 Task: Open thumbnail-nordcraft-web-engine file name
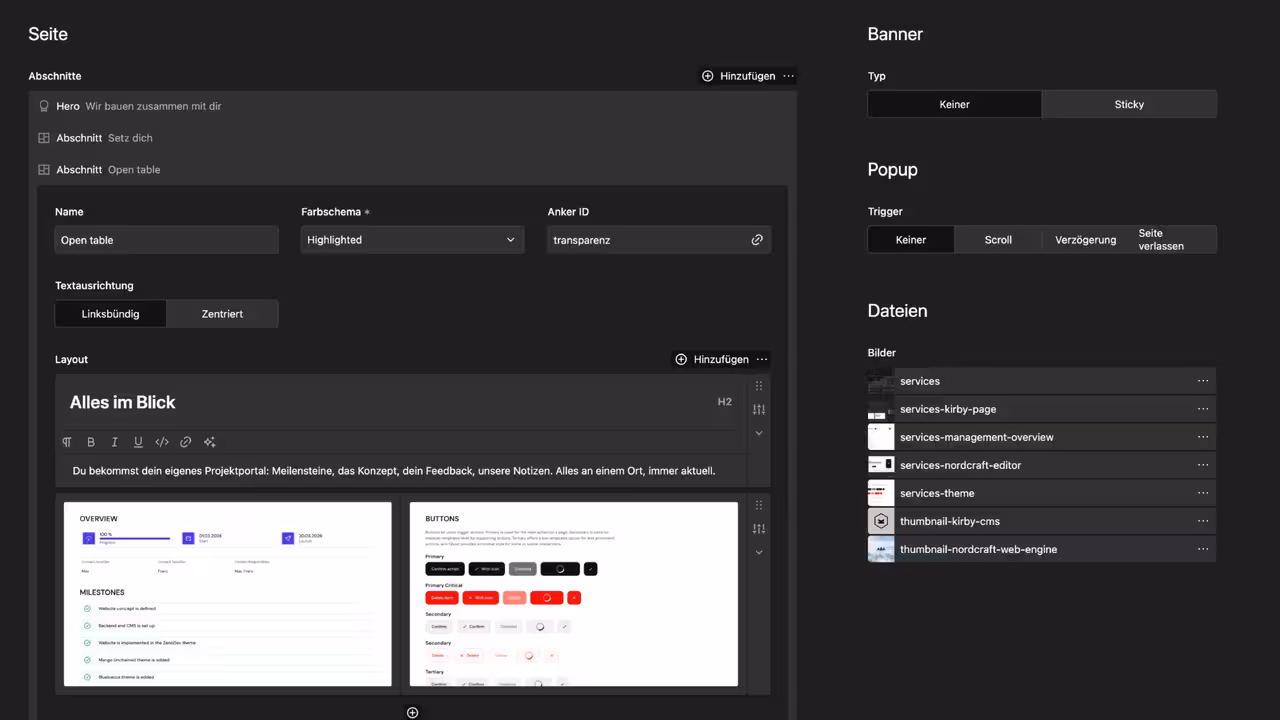[x=978, y=549]
